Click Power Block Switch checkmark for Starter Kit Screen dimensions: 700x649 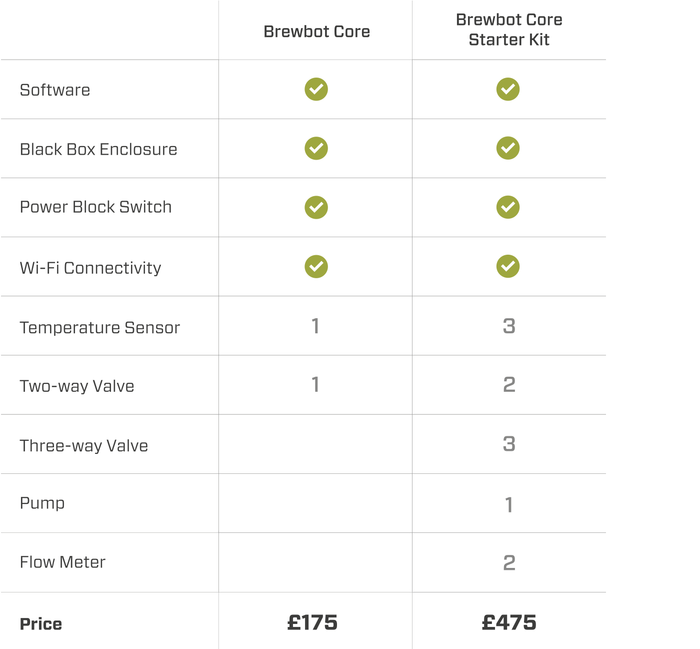508,207
